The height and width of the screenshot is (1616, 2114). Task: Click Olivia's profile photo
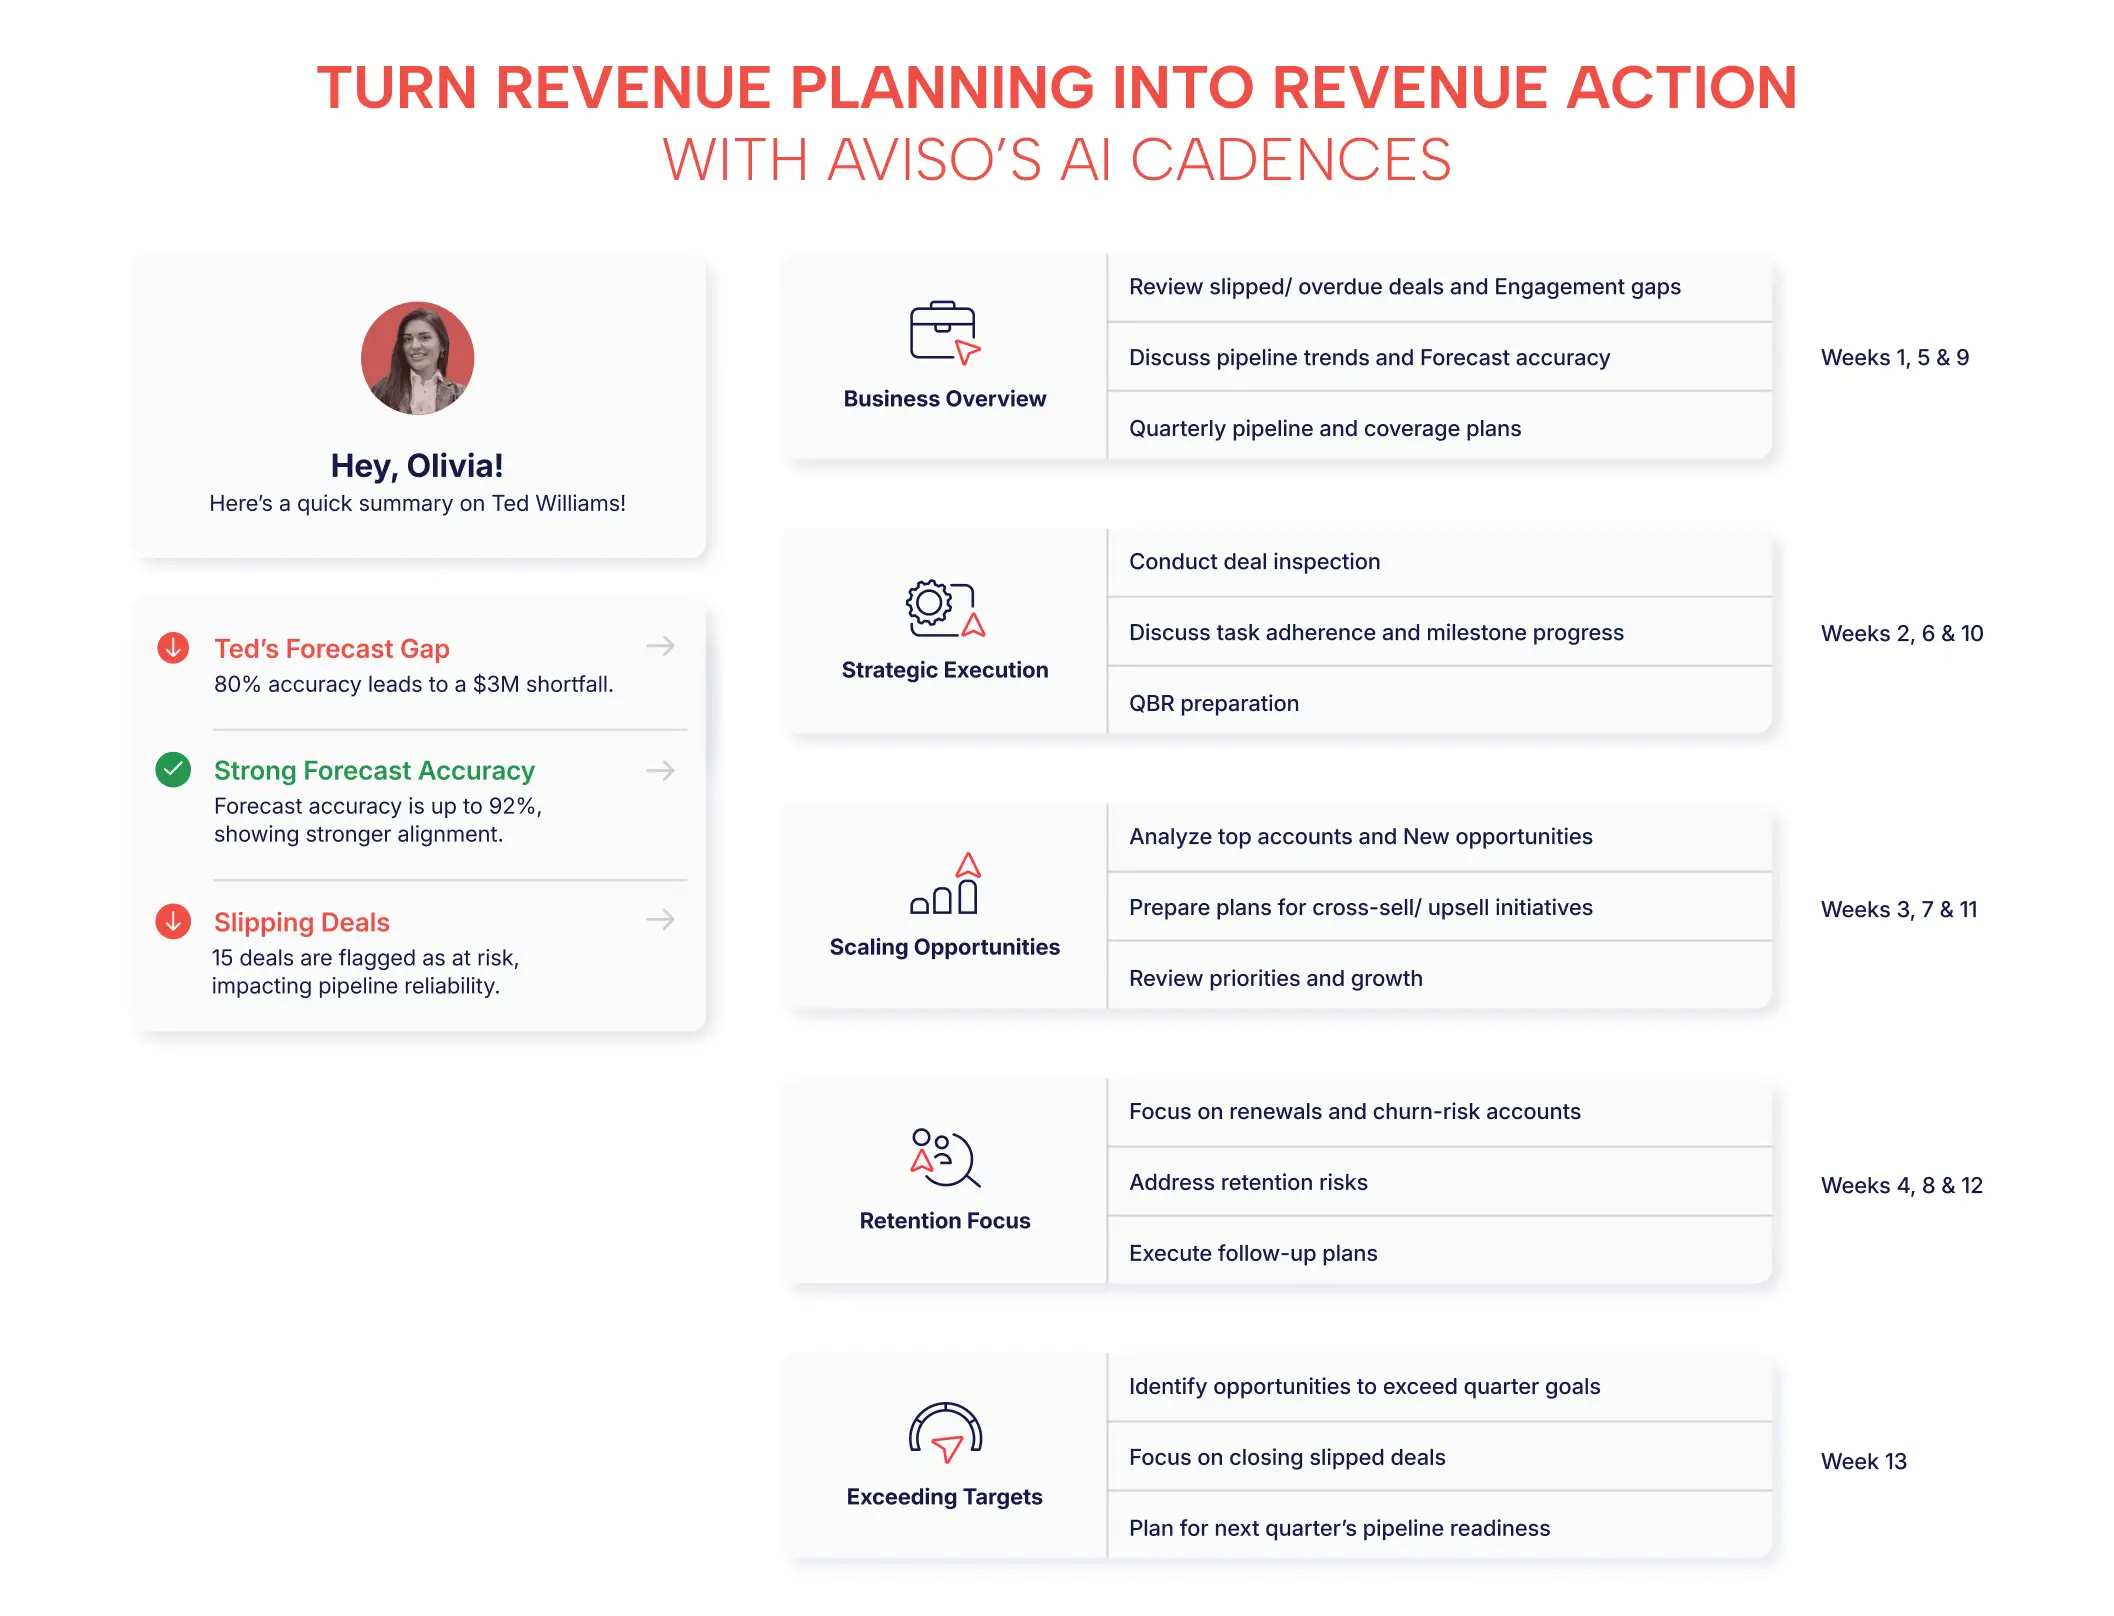(417, 358)
